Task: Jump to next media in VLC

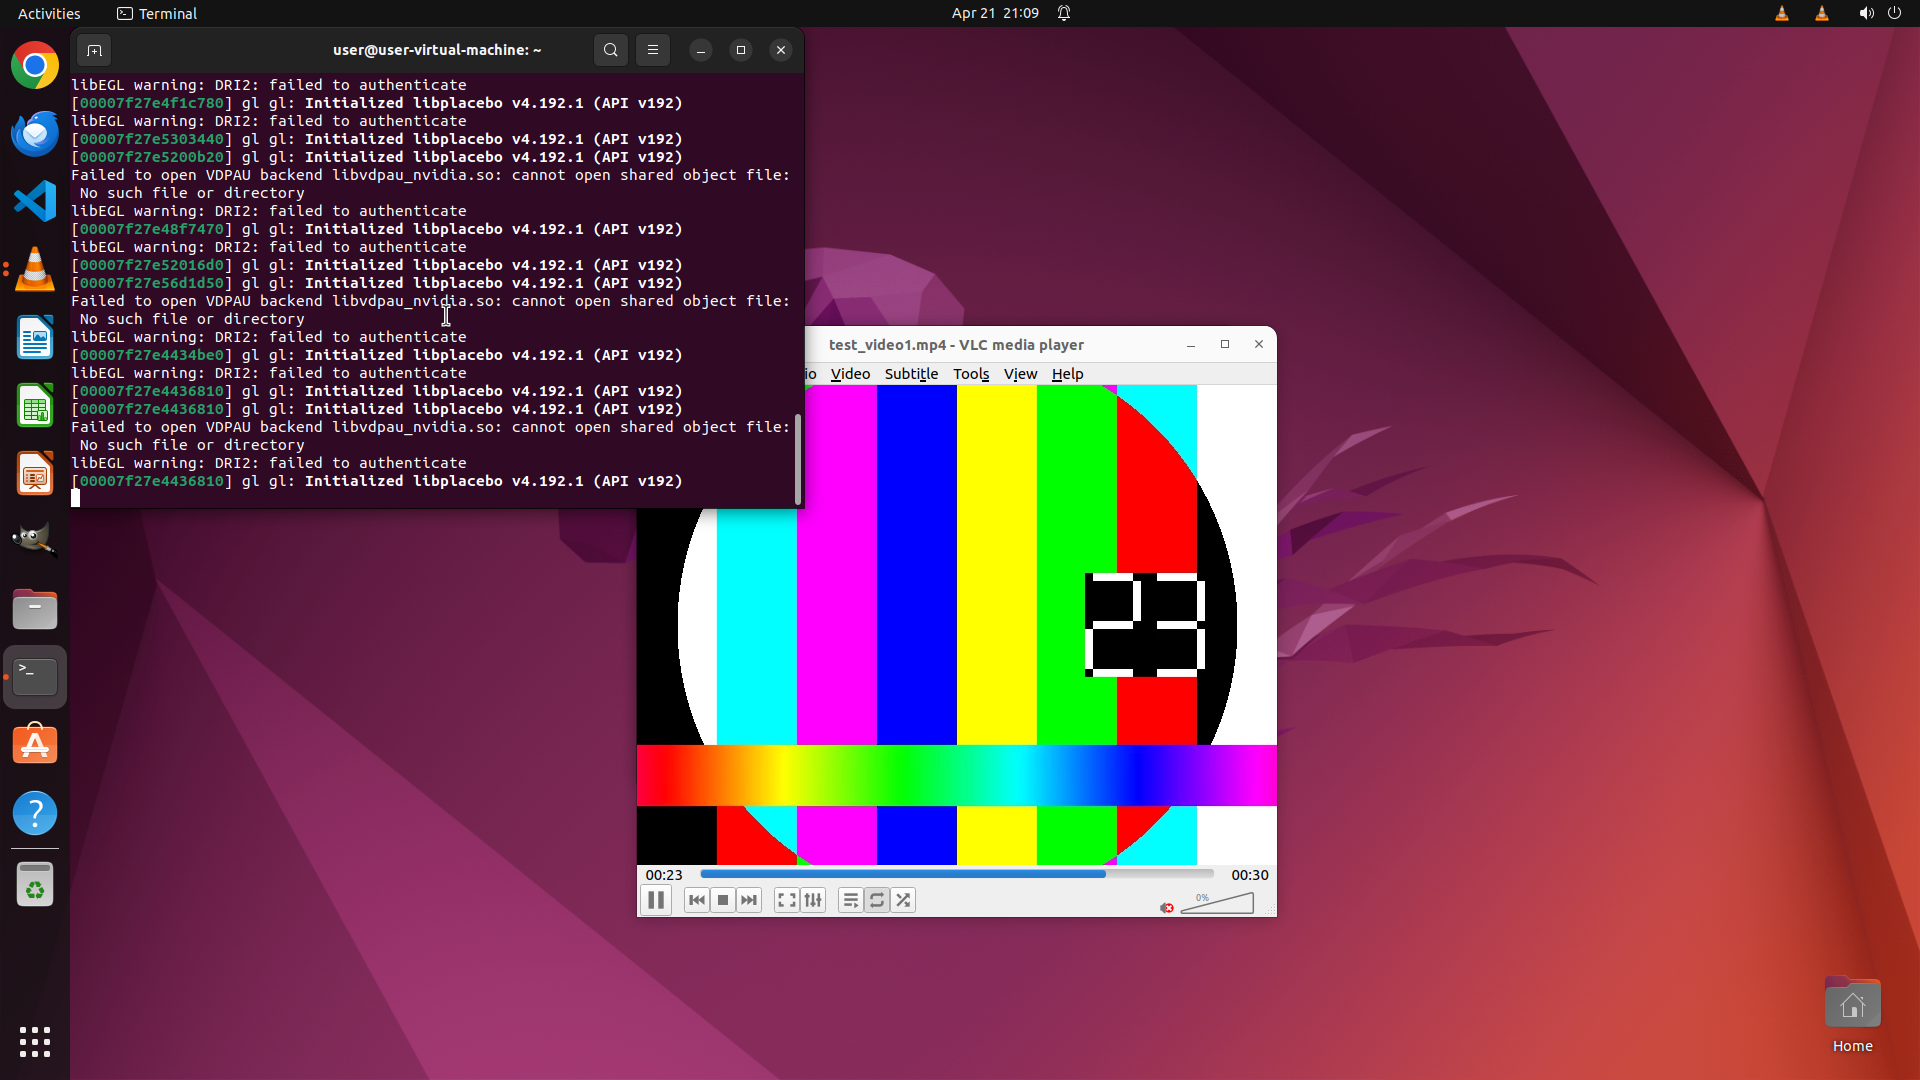Action: pyautogui.click(x=749, y=900)
